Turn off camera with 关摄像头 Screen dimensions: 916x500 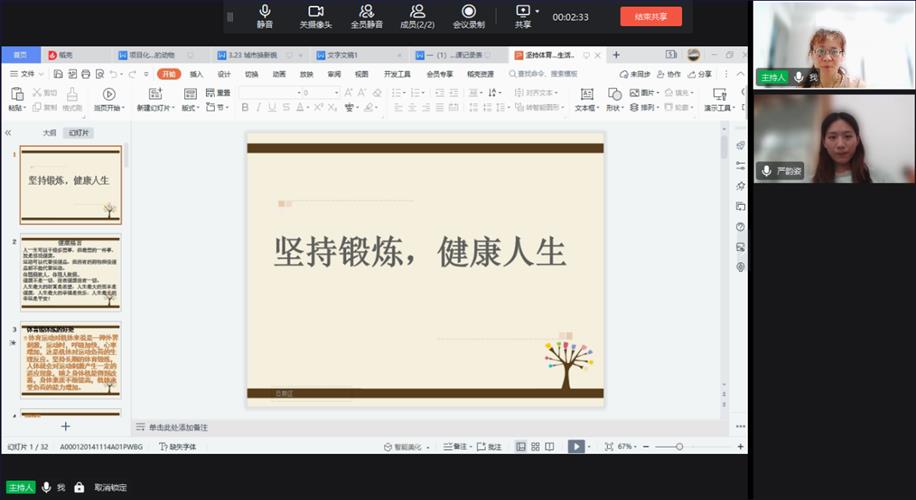[x=315, y=16]
